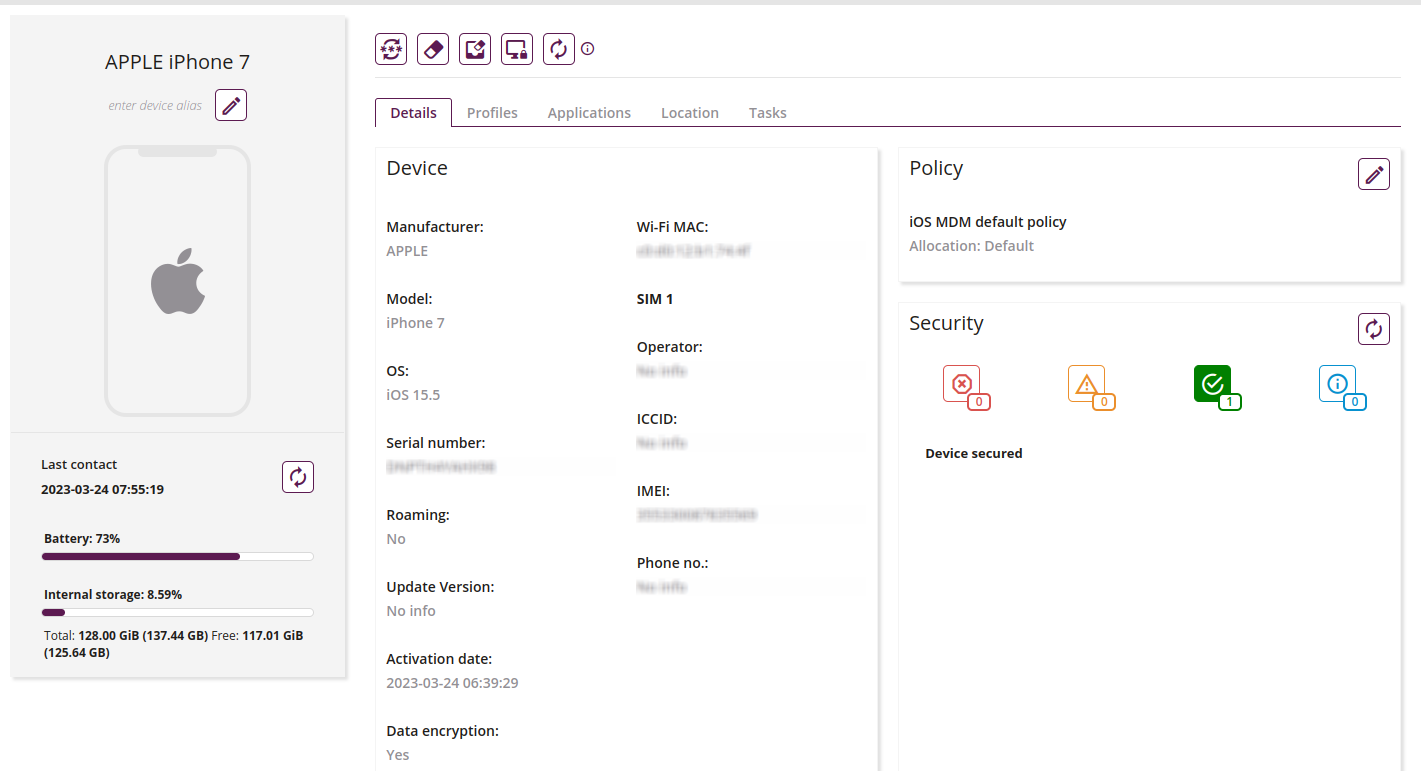Stay on the Details tab
Image resolution: width=1421 pixels, height=771 pixels.
[413, 113]
